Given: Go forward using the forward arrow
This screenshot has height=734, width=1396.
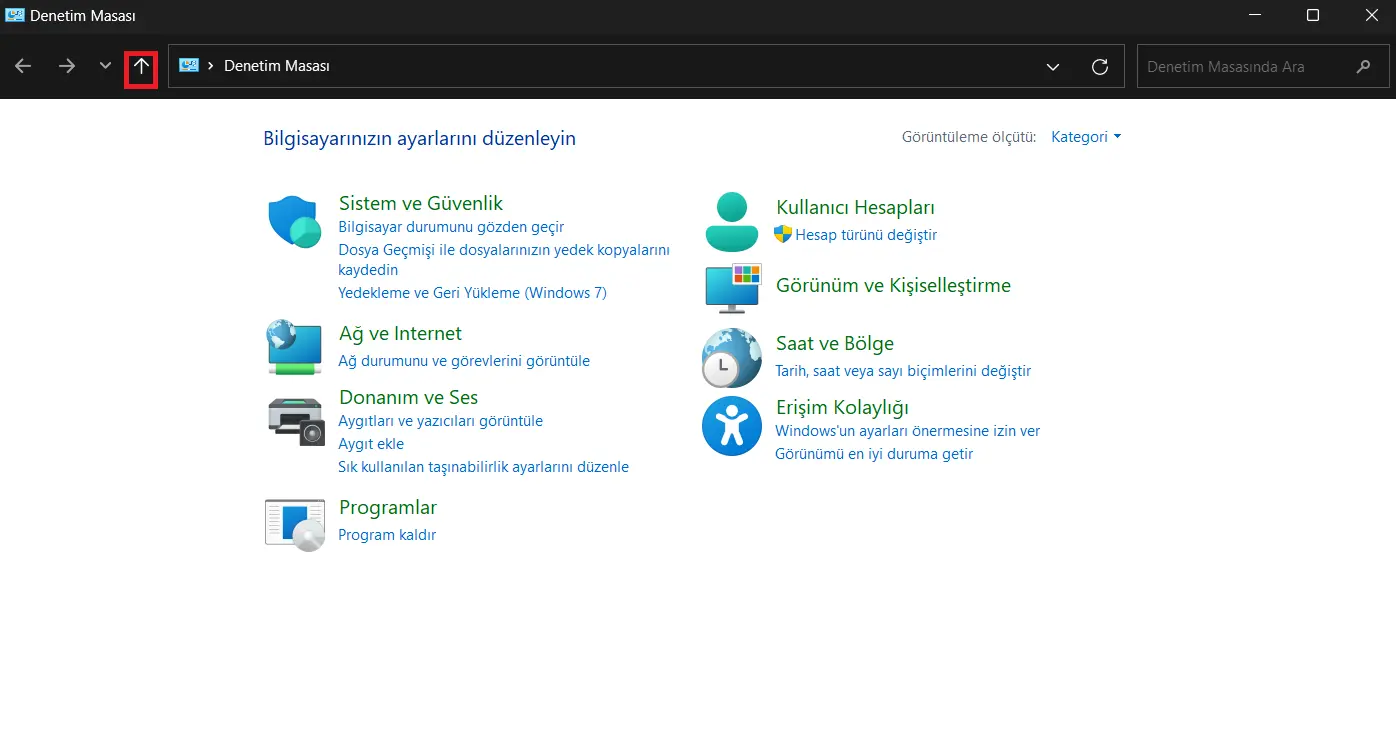Looking at the screenshot, I should click(67, 66).
